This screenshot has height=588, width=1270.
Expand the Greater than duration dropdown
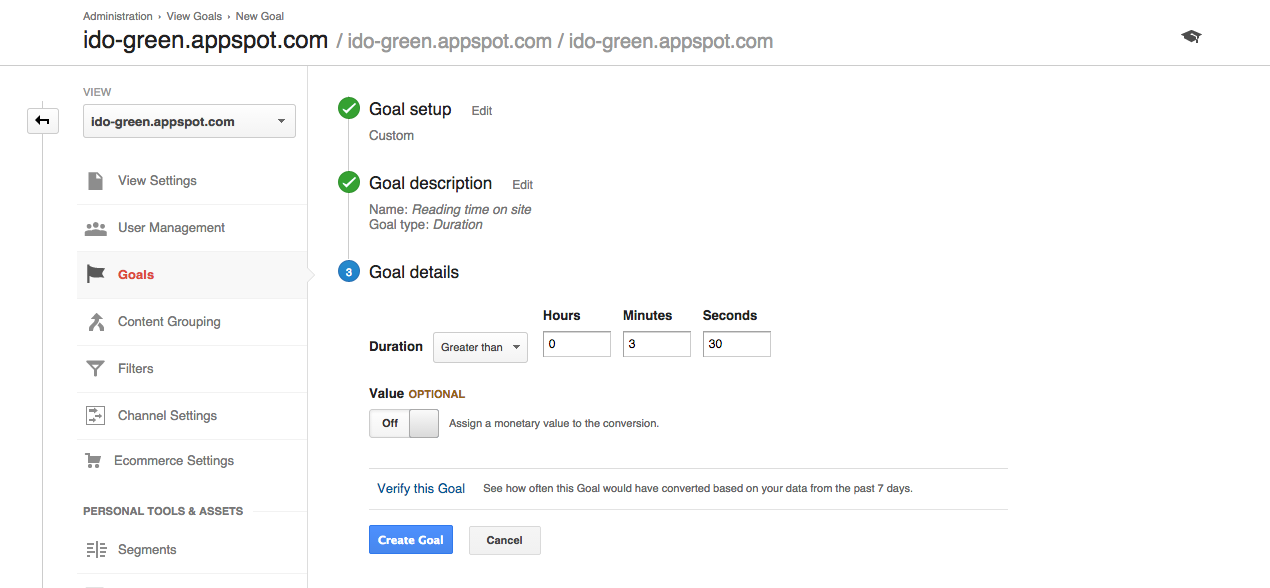click(x=480, y=347)
